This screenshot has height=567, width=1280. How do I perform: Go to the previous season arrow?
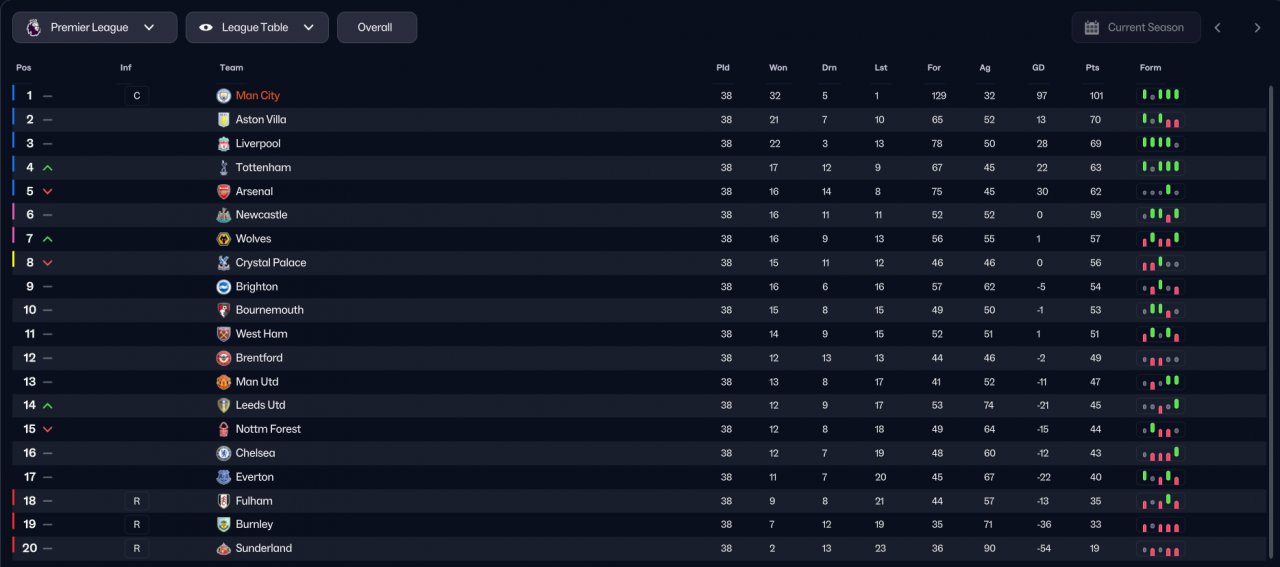pos(1218,28)
